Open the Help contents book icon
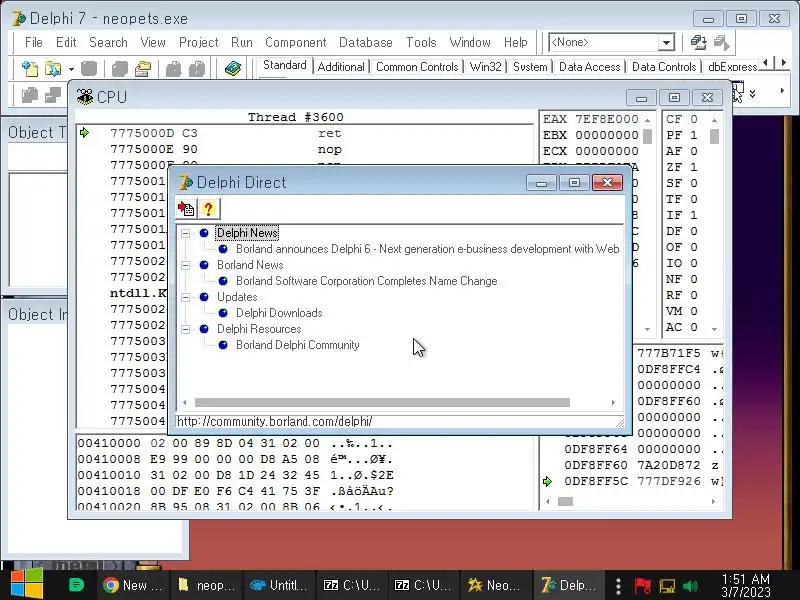The width and height of the screenshot is (800, 600). tap(233, 68)
